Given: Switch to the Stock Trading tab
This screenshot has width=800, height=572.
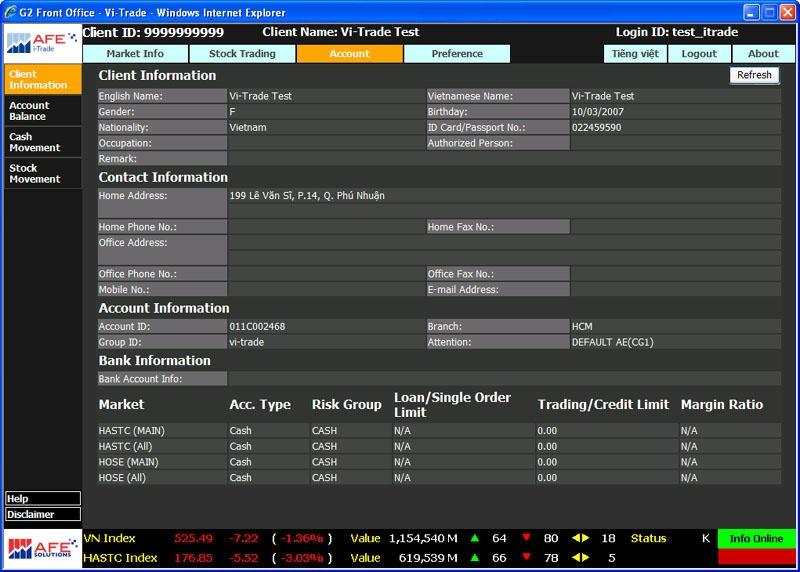Looking at the screenshot, I should 242,54.
